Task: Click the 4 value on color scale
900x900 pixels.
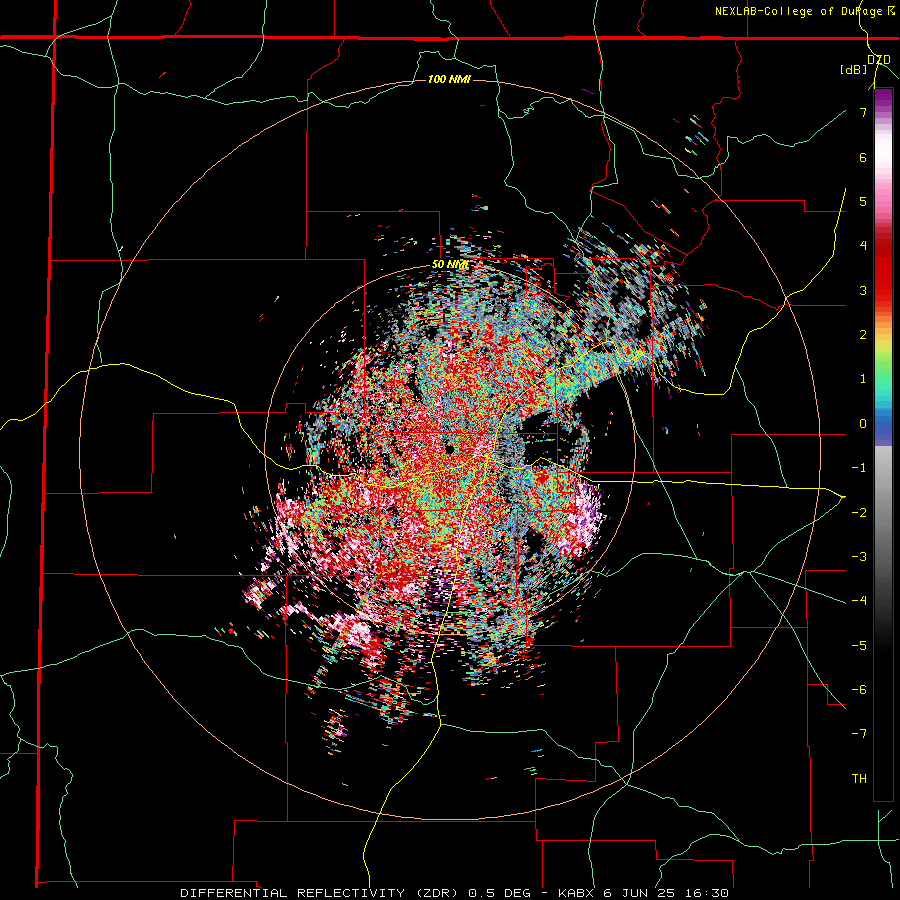Action: (x=863, y=246)
